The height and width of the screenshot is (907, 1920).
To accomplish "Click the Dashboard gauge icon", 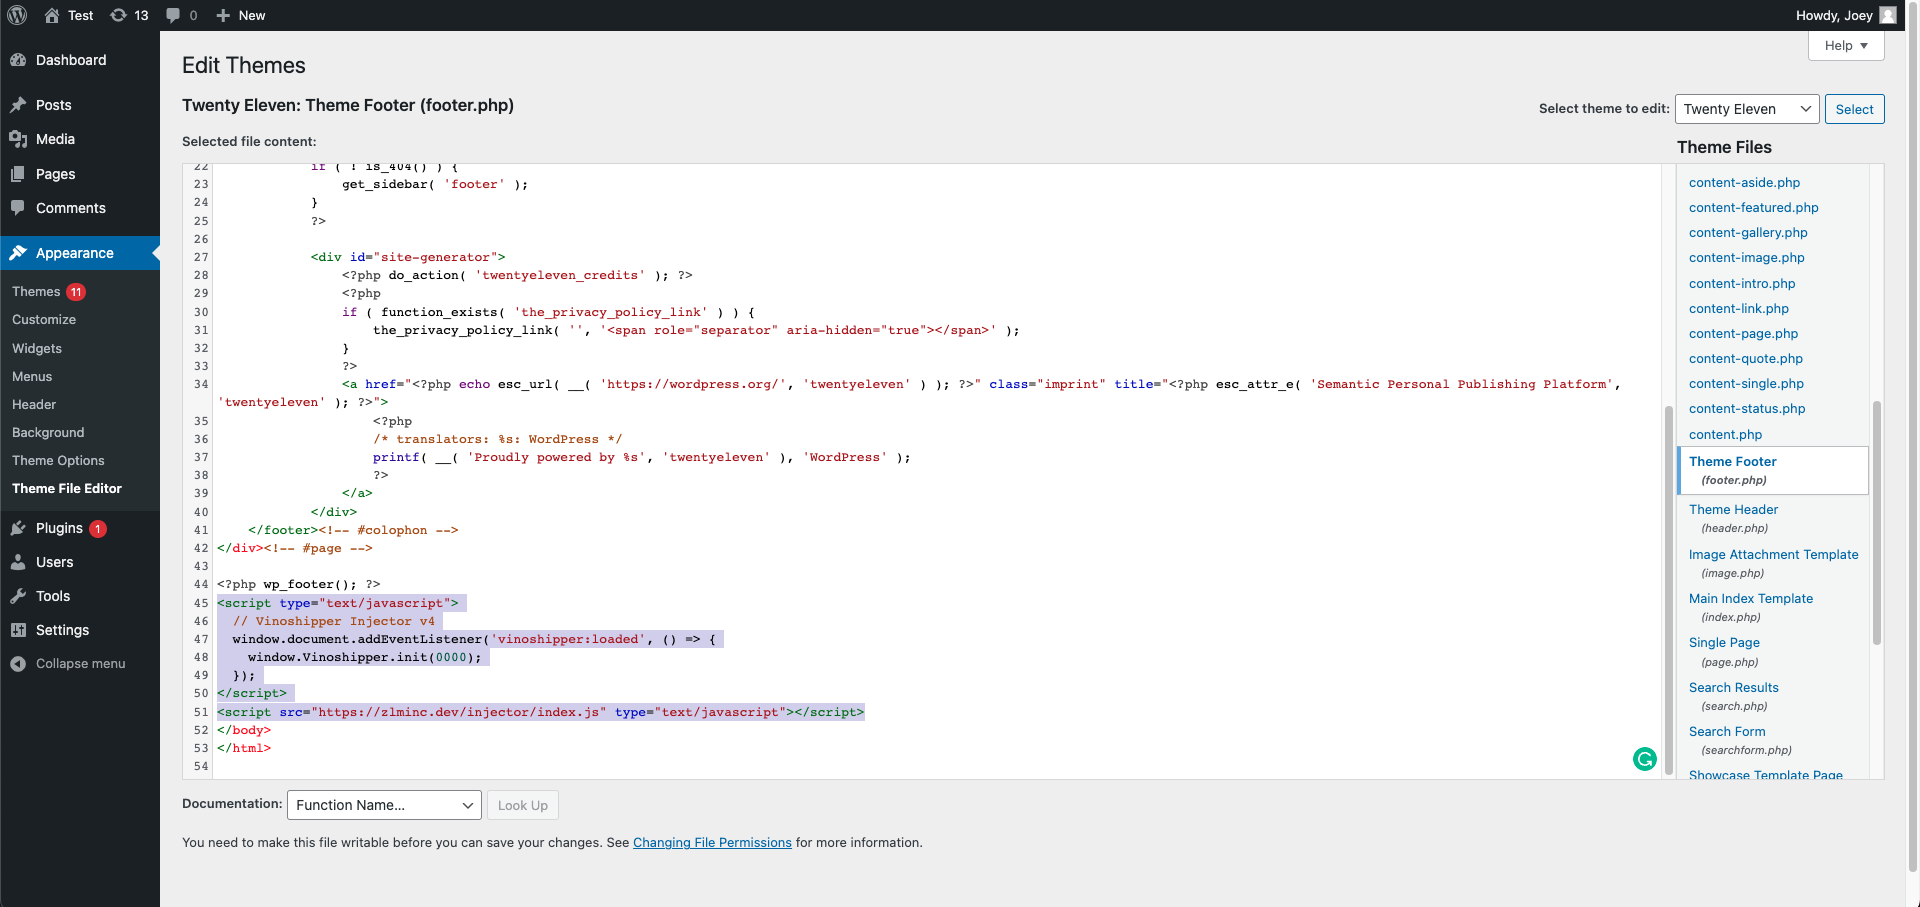I will (18, 60).
